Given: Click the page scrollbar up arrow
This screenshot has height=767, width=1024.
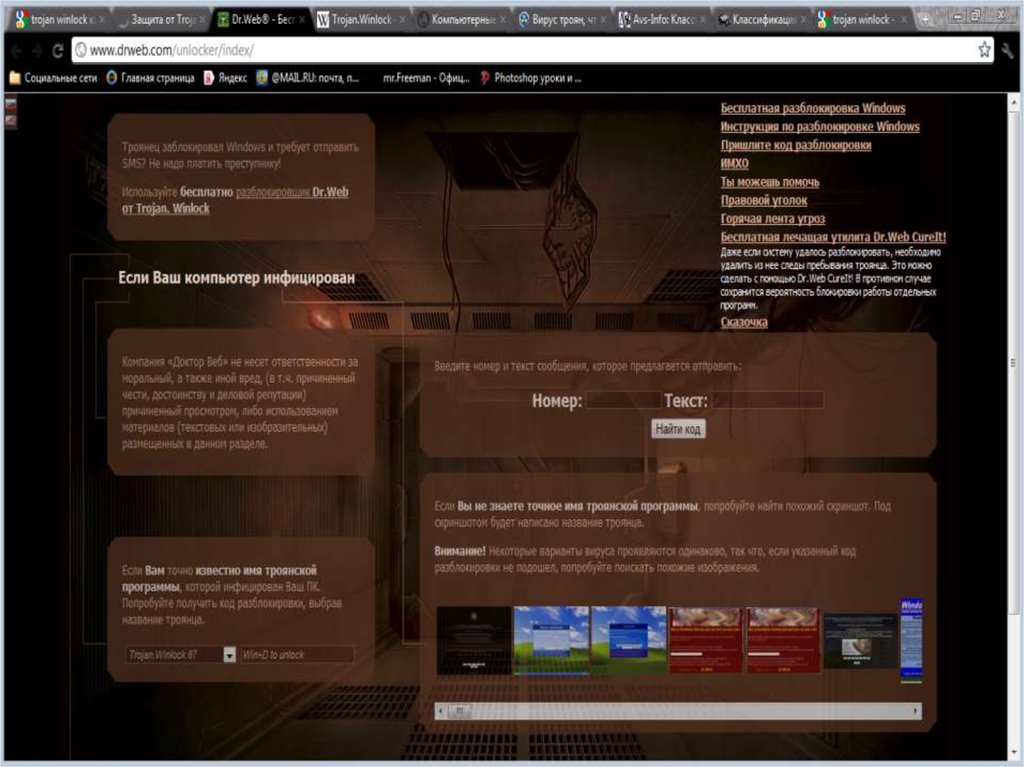Looking at the screenshot, I should 1014,103.
